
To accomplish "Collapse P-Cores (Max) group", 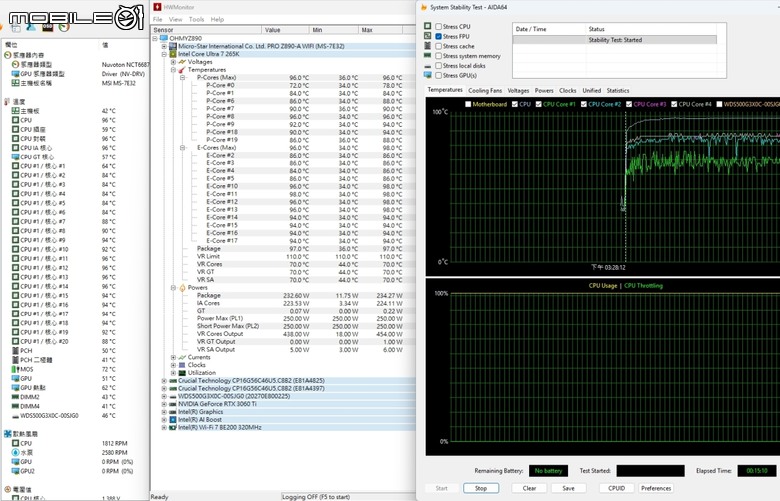I will 183,78.
